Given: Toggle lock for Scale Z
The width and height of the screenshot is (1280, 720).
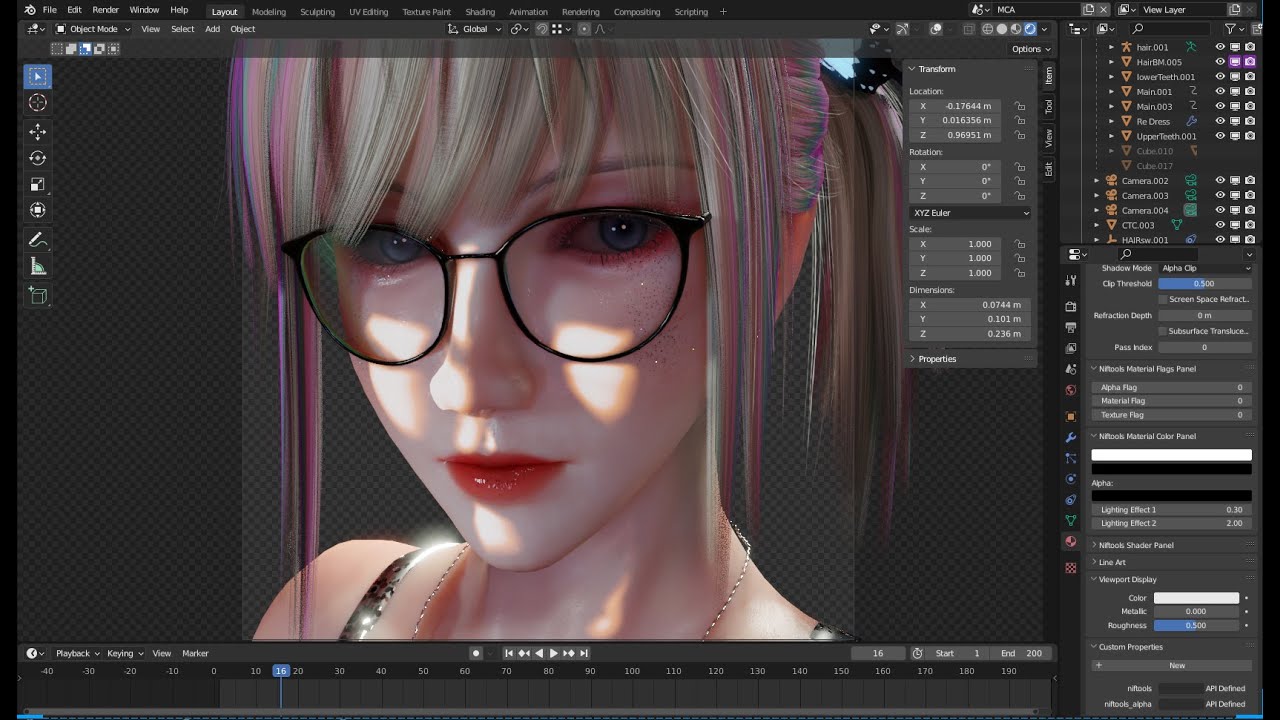Looking at the screenshot, I should tap(1019, 273).
